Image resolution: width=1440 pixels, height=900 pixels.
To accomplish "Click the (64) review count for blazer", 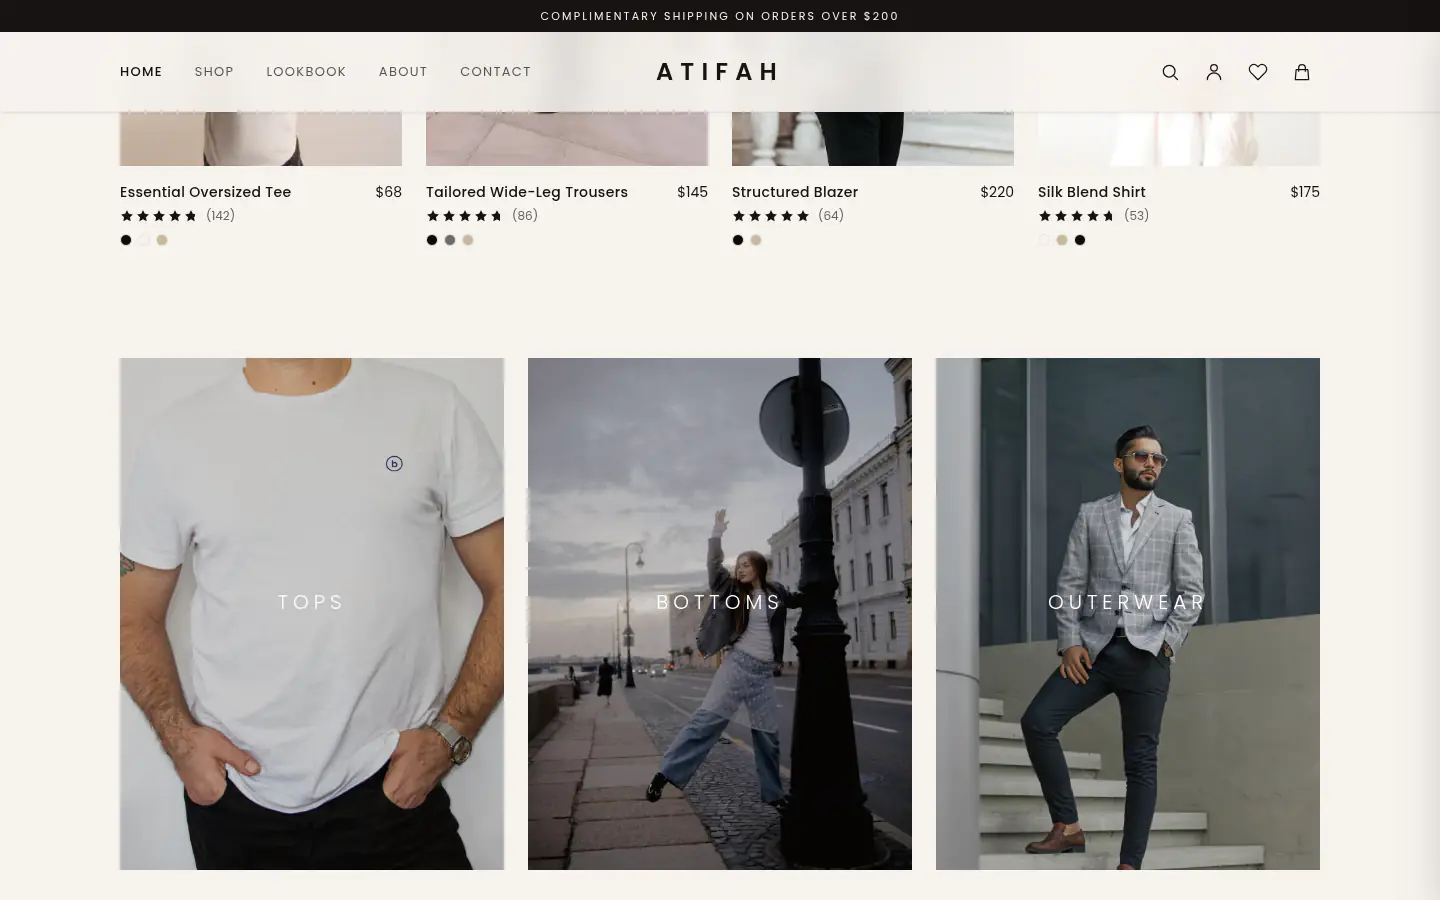I will (831, 216).
